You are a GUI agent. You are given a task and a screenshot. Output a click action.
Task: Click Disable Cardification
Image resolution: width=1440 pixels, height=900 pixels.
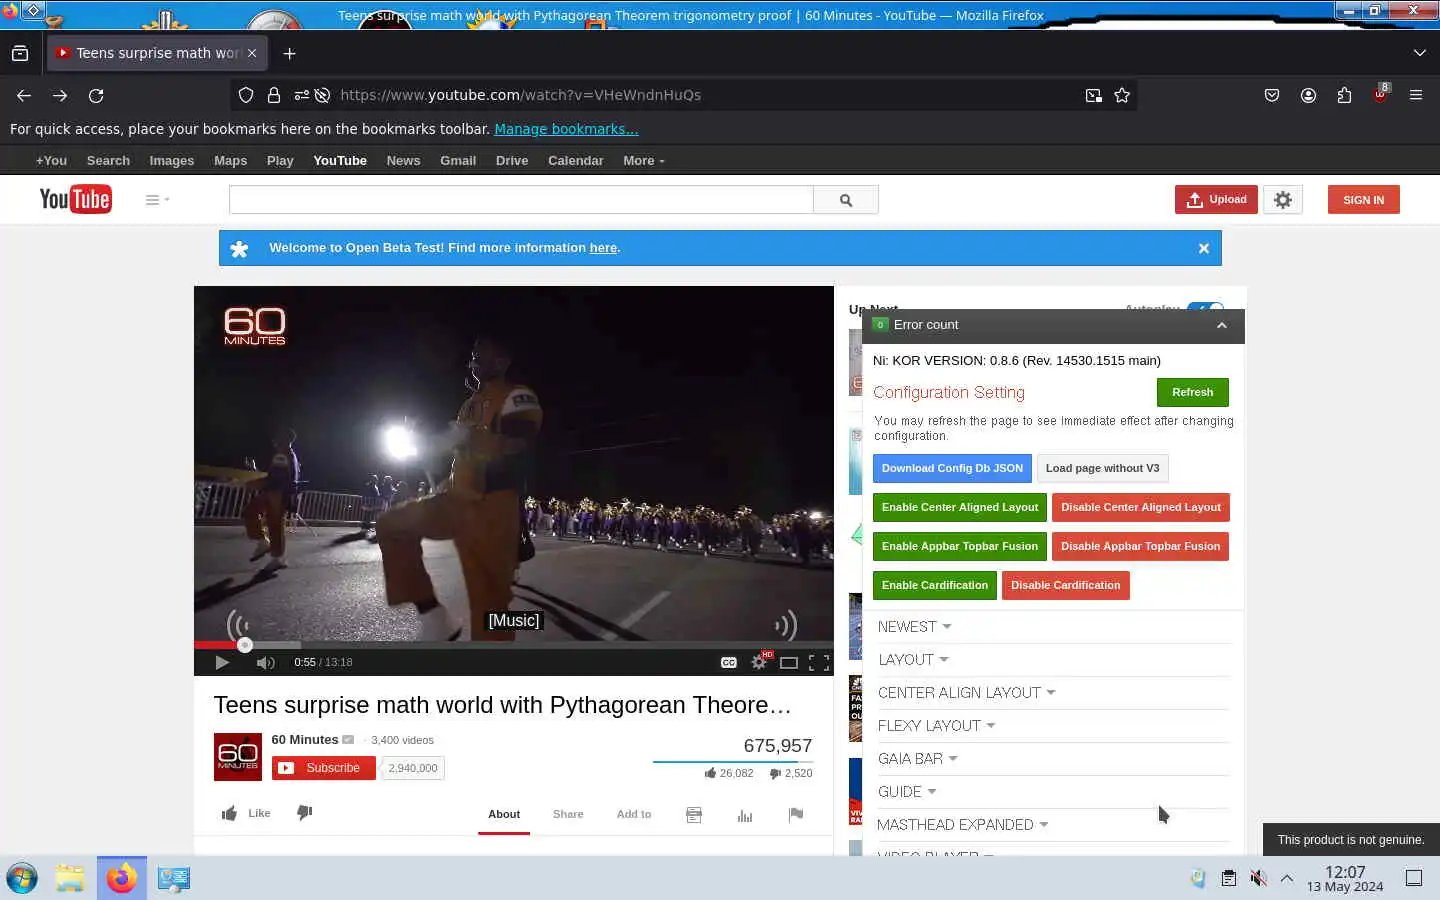click(x=1066, y=586)
